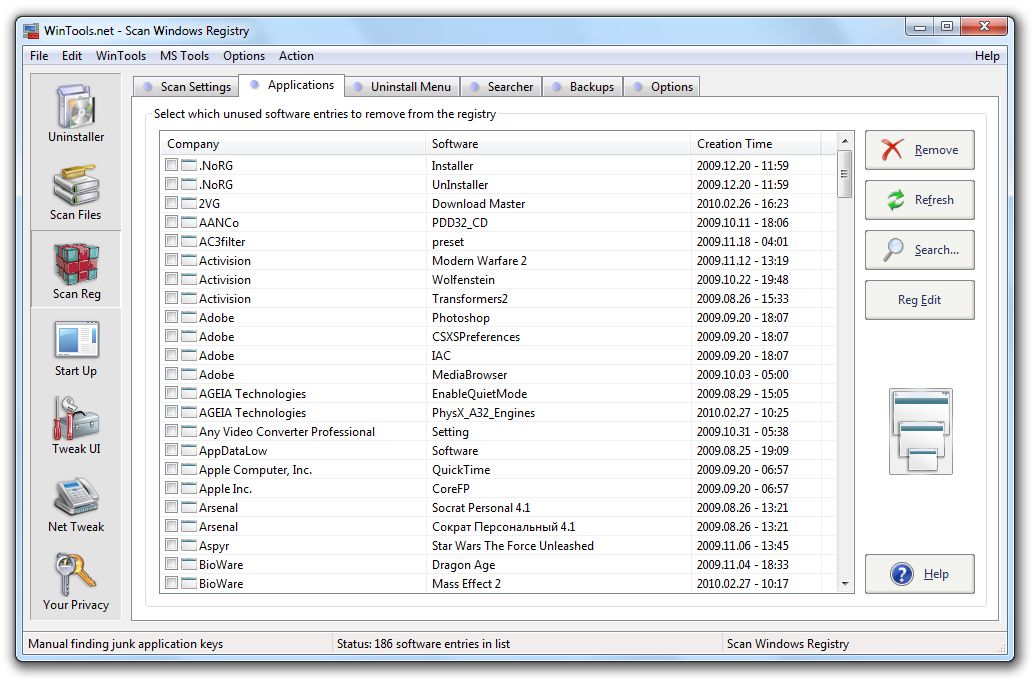1033x682 pixels.
Task: Click the 2010.02.26 - 16:23 creation time
Action: coord(742,204)
